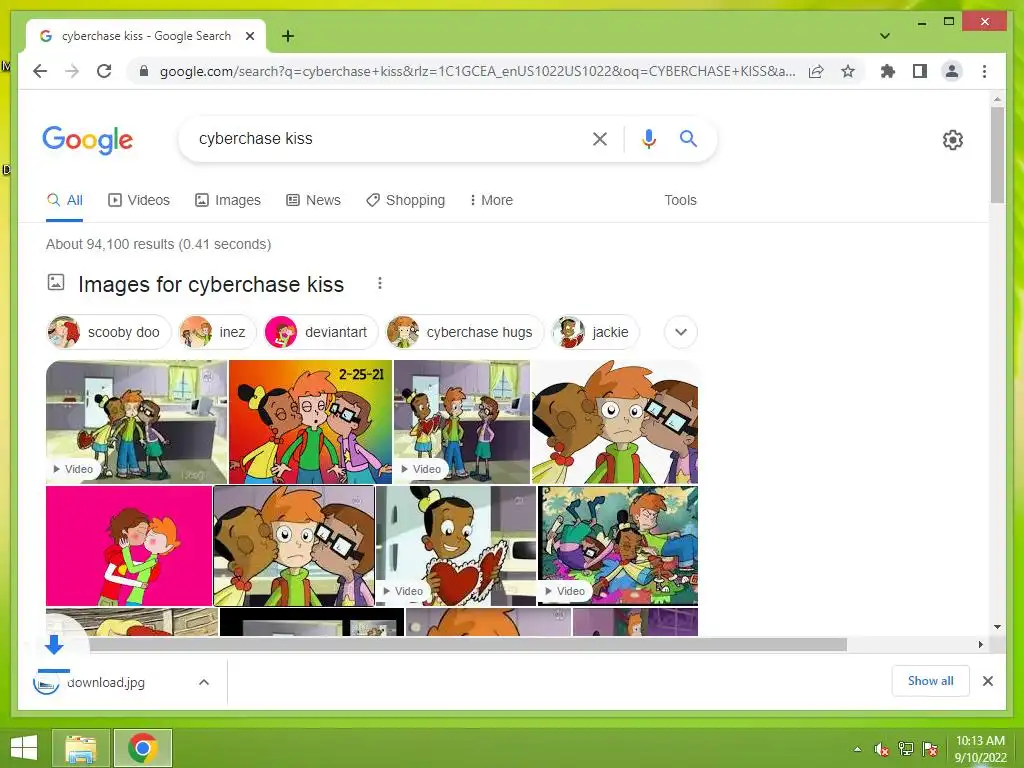Expand the download.jpg options chevron
This screenshot has height=768, width=1024.
204,682
